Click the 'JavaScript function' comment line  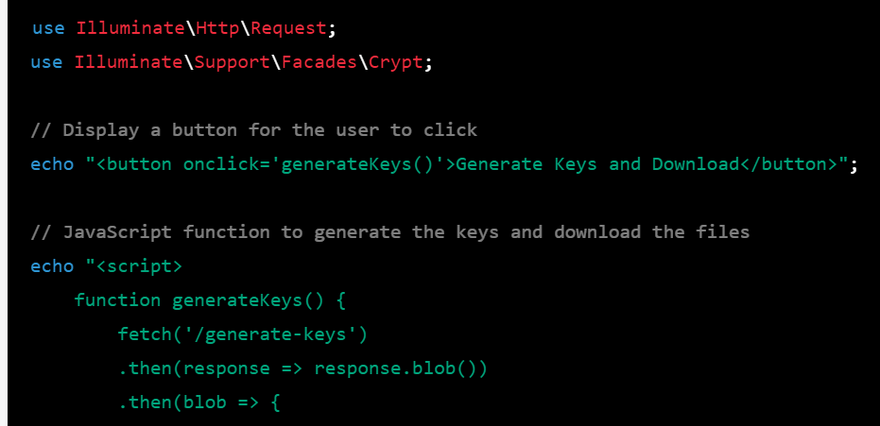coord(390,232)
